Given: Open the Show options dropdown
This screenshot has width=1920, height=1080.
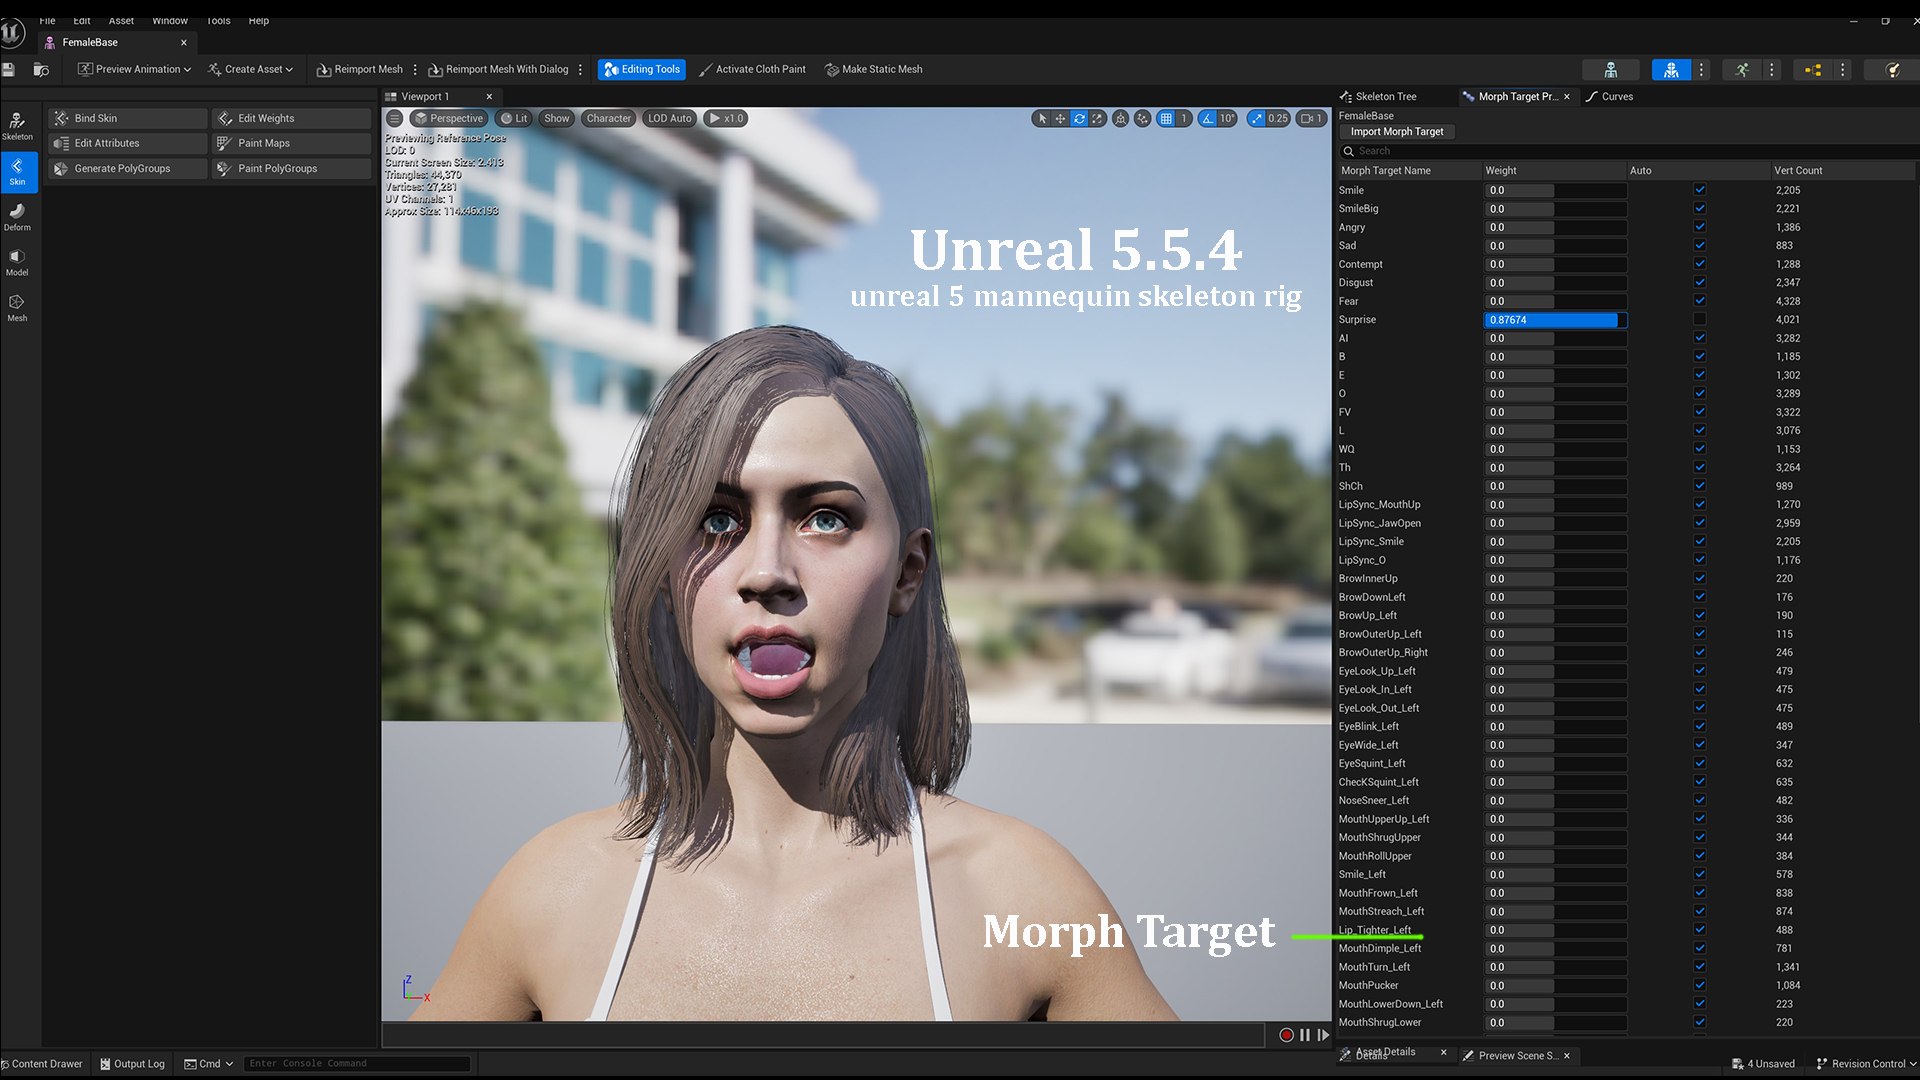Looking at the screenshot, I should [x=557, y=118].
